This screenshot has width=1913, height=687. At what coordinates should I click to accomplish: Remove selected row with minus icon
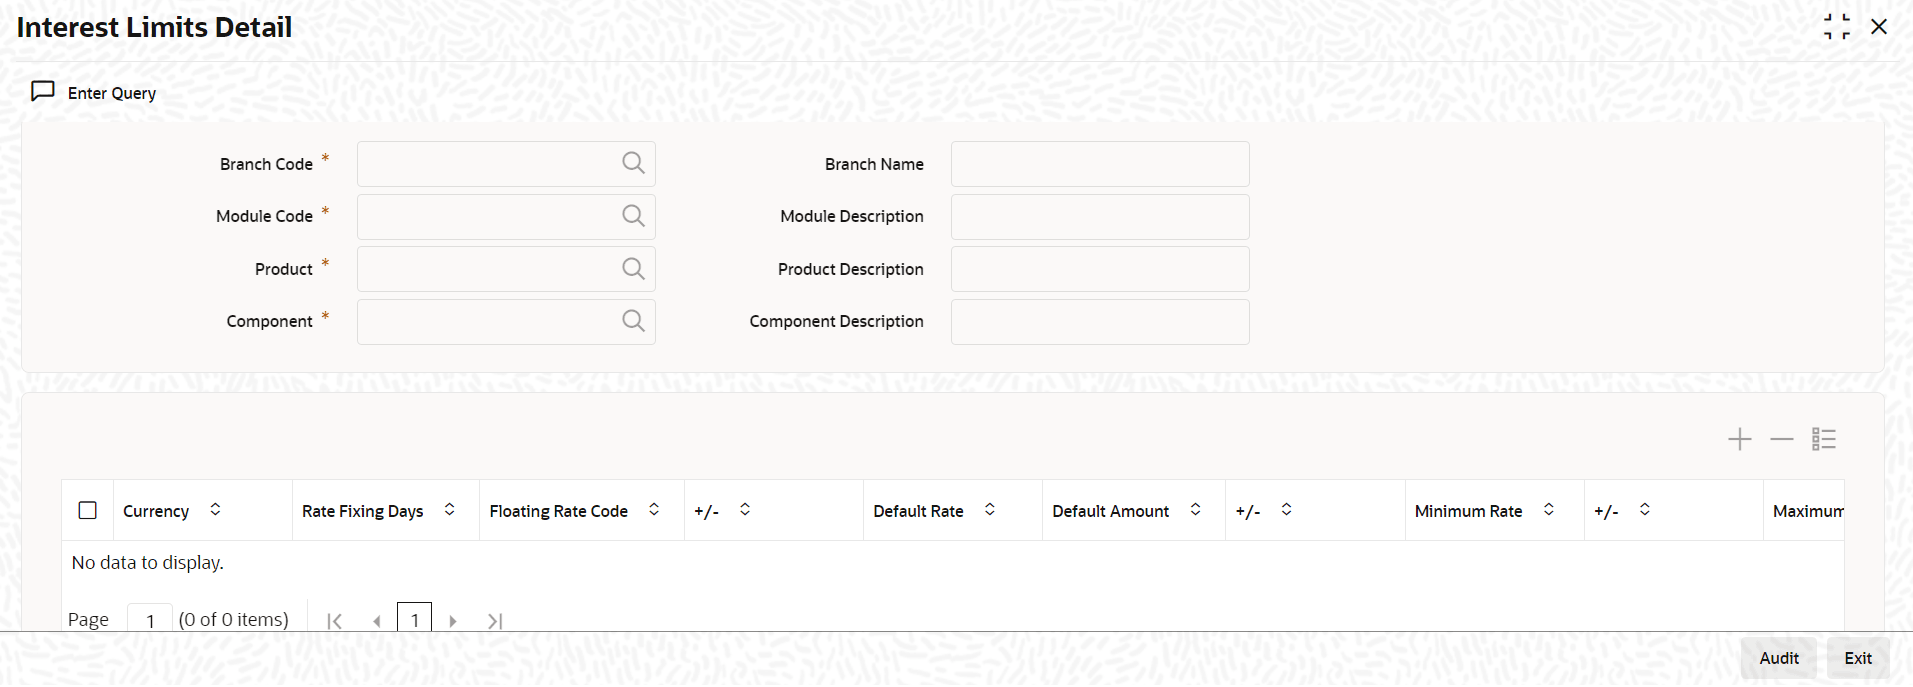tap(1782, 439)
